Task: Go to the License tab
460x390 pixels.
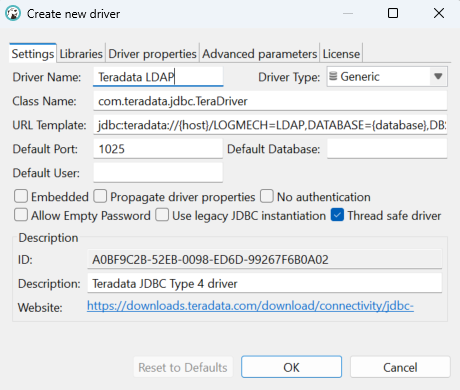Action: tap(341, 54)
